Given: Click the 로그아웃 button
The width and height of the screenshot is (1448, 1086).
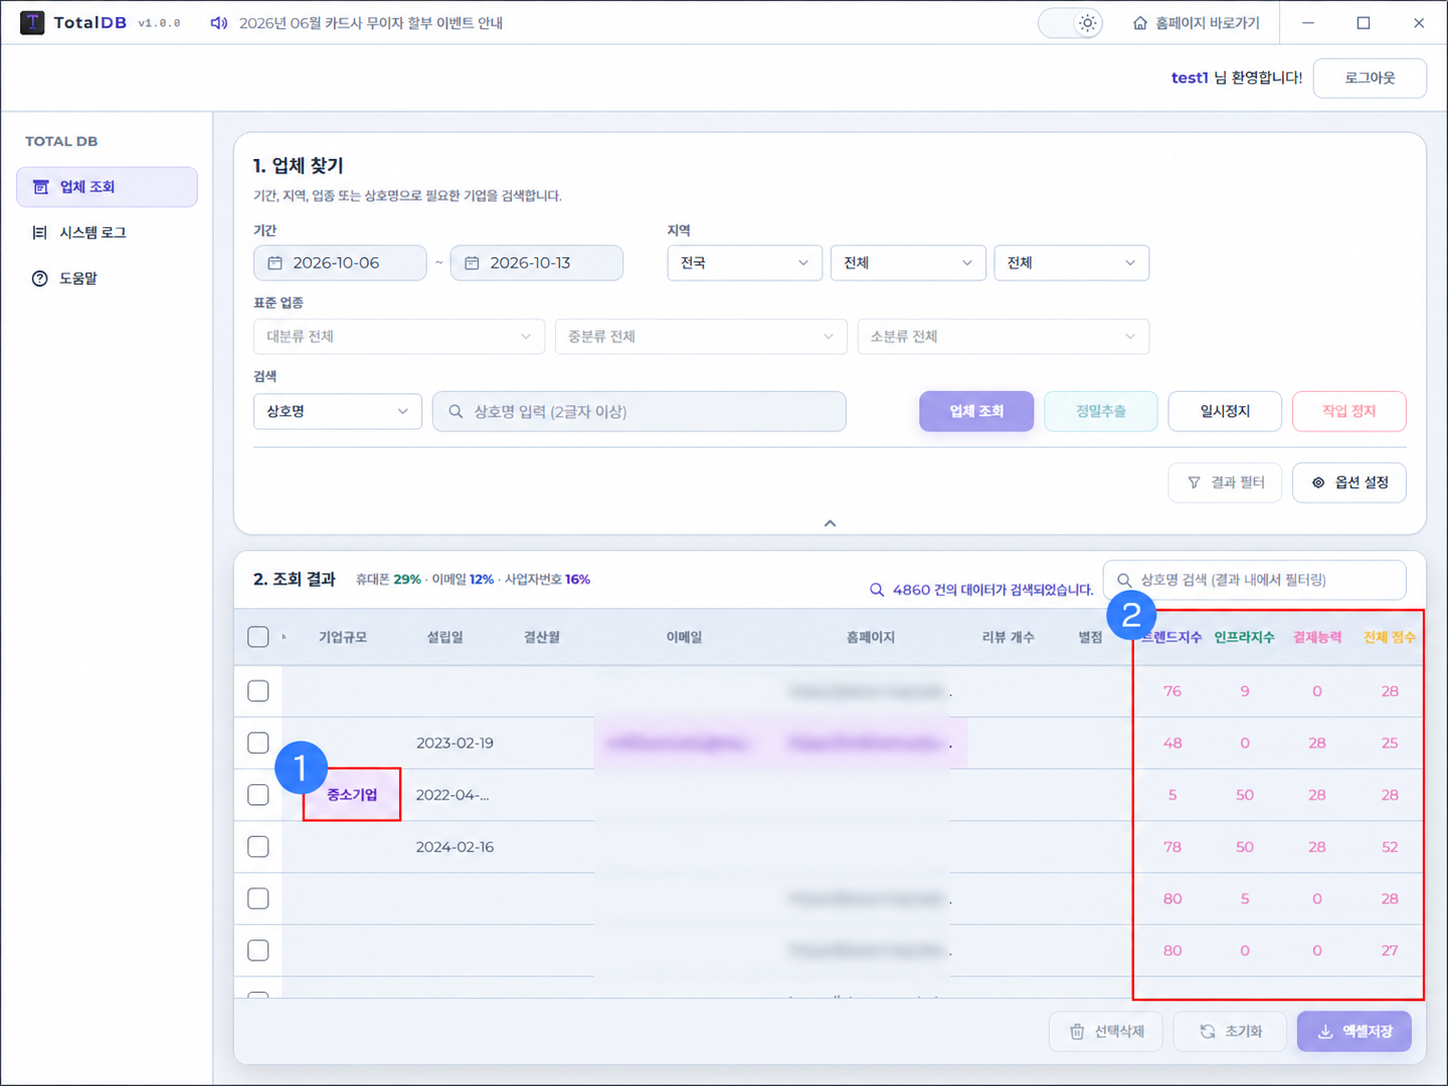Looking at the screenshot, I should coord(1369,78).
